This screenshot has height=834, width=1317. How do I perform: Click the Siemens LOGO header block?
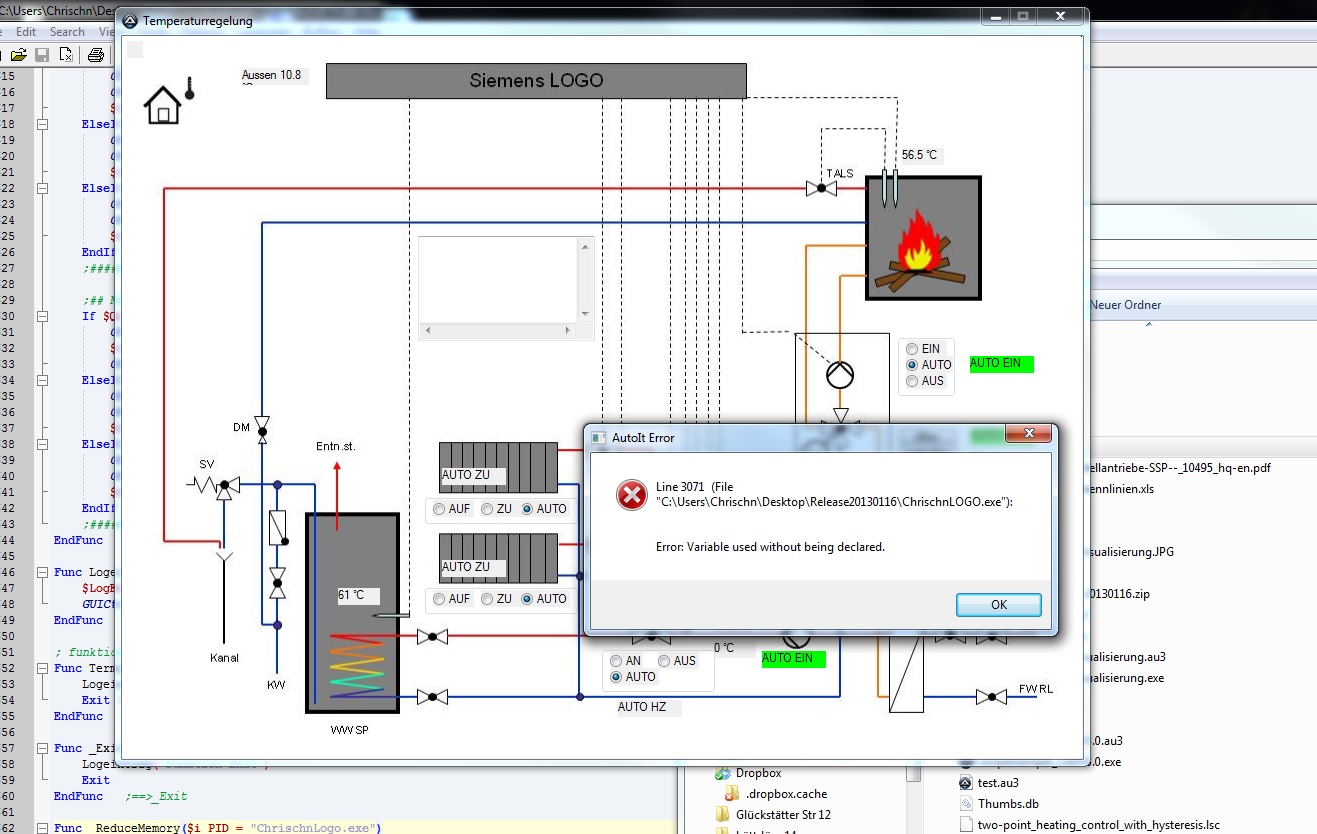[x=536, y=81]
